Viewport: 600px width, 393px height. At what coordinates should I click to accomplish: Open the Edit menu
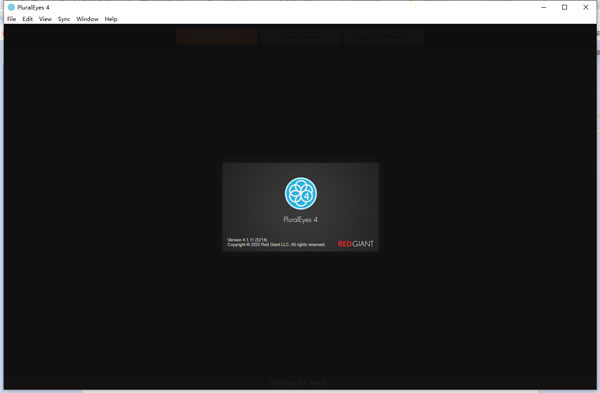(28, 19)
